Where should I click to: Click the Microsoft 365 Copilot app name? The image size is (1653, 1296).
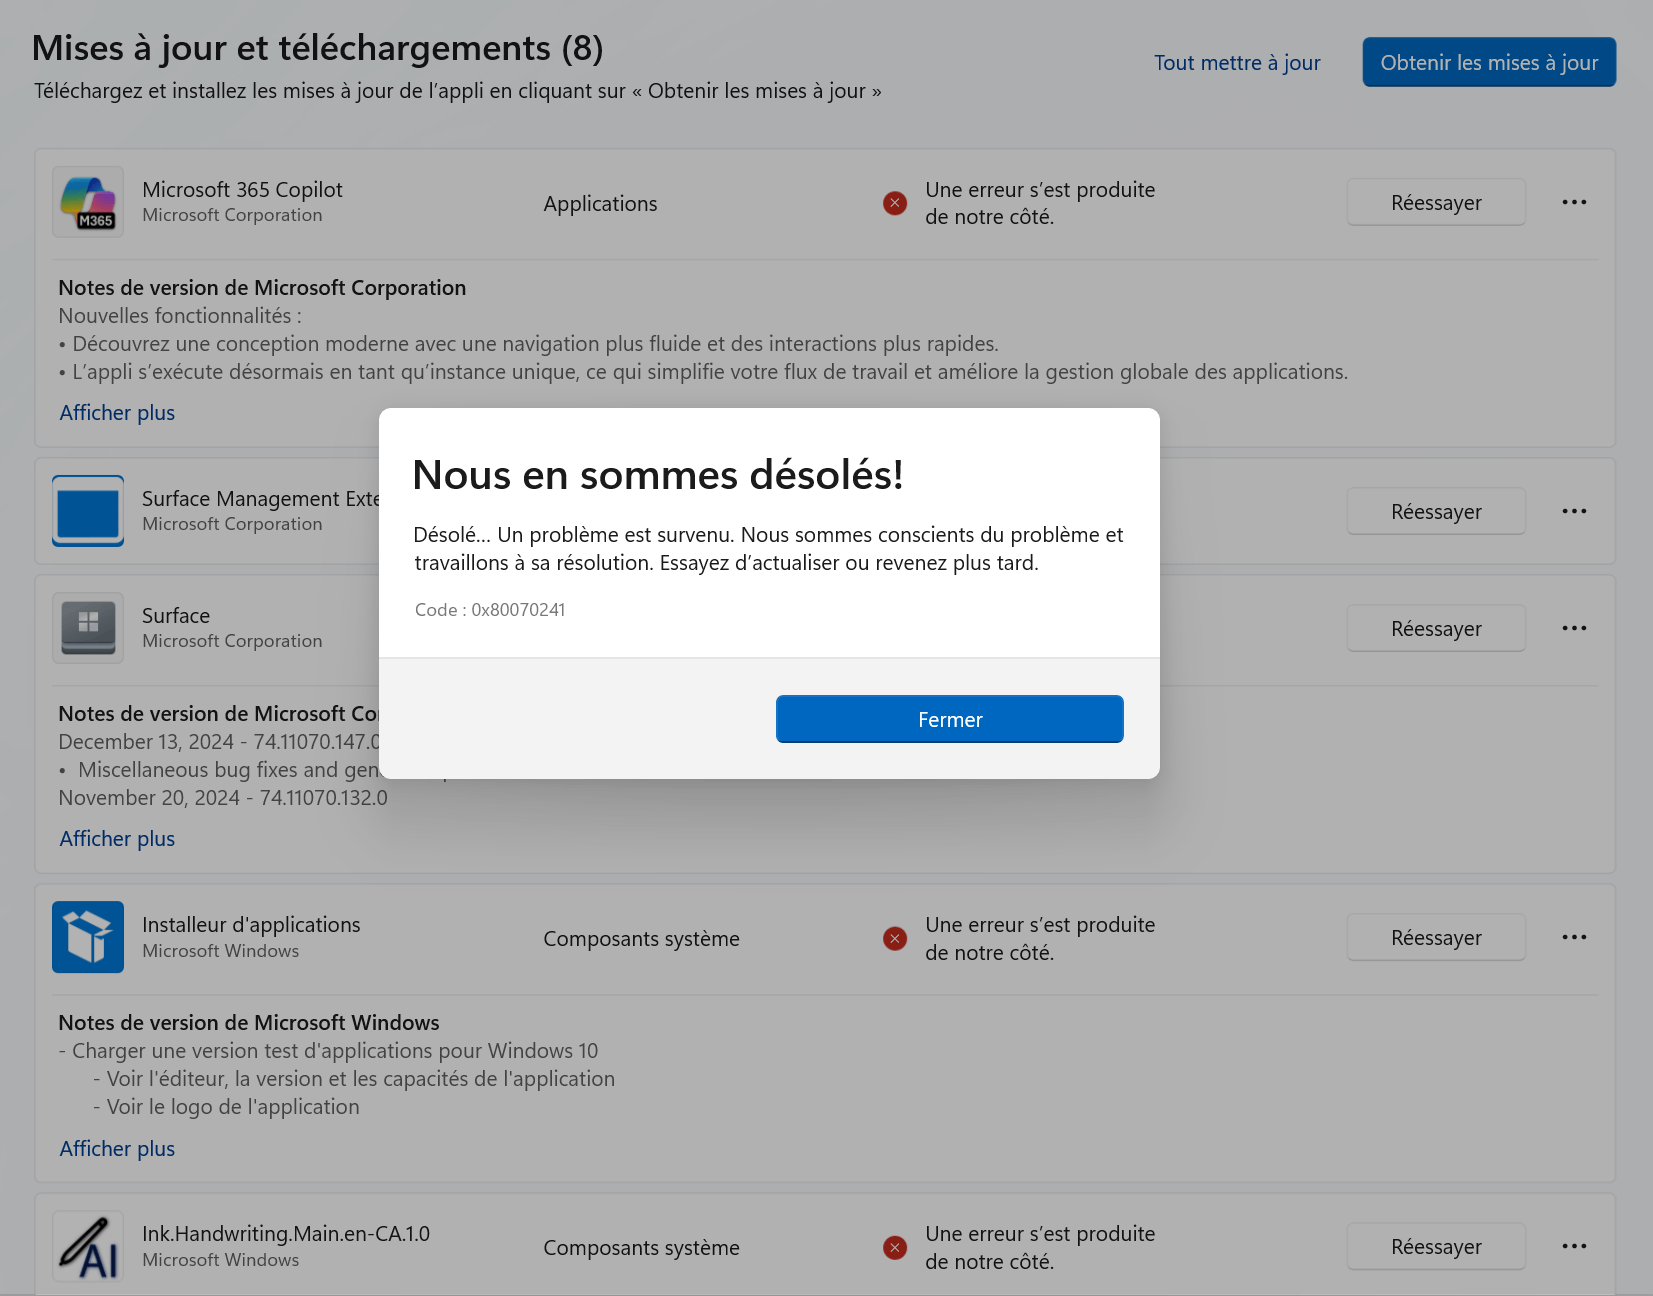tap(242, 190)
